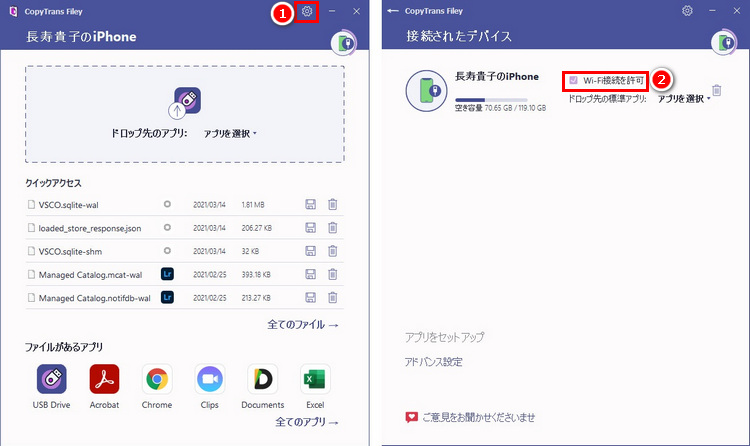
Task: Select loaded_store_response.json file name
Action: click(90, 228)
